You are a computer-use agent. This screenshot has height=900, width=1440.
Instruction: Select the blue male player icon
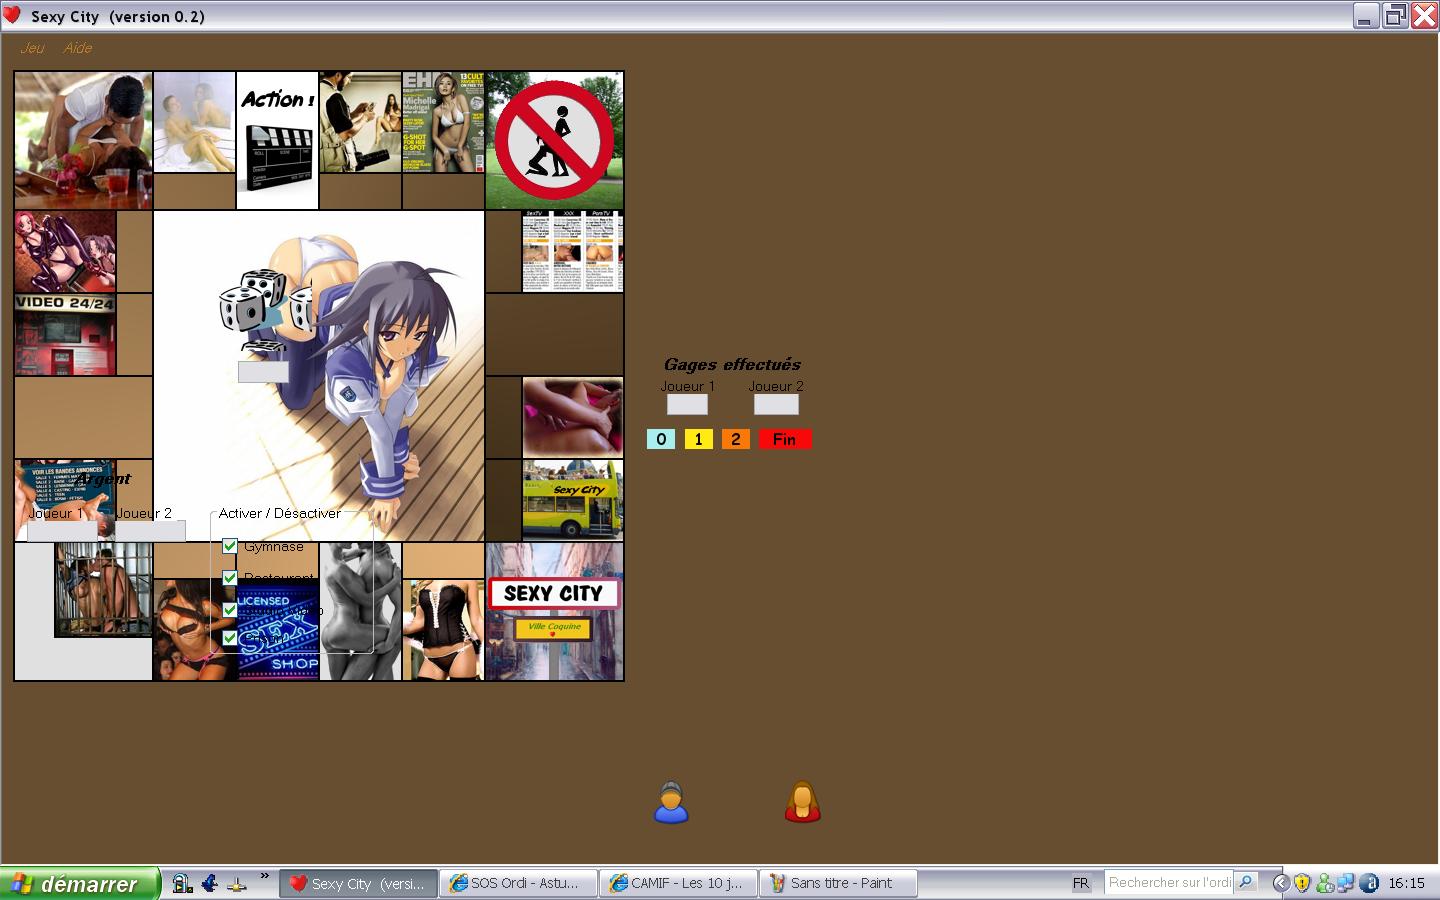click(x=671, y=803)
